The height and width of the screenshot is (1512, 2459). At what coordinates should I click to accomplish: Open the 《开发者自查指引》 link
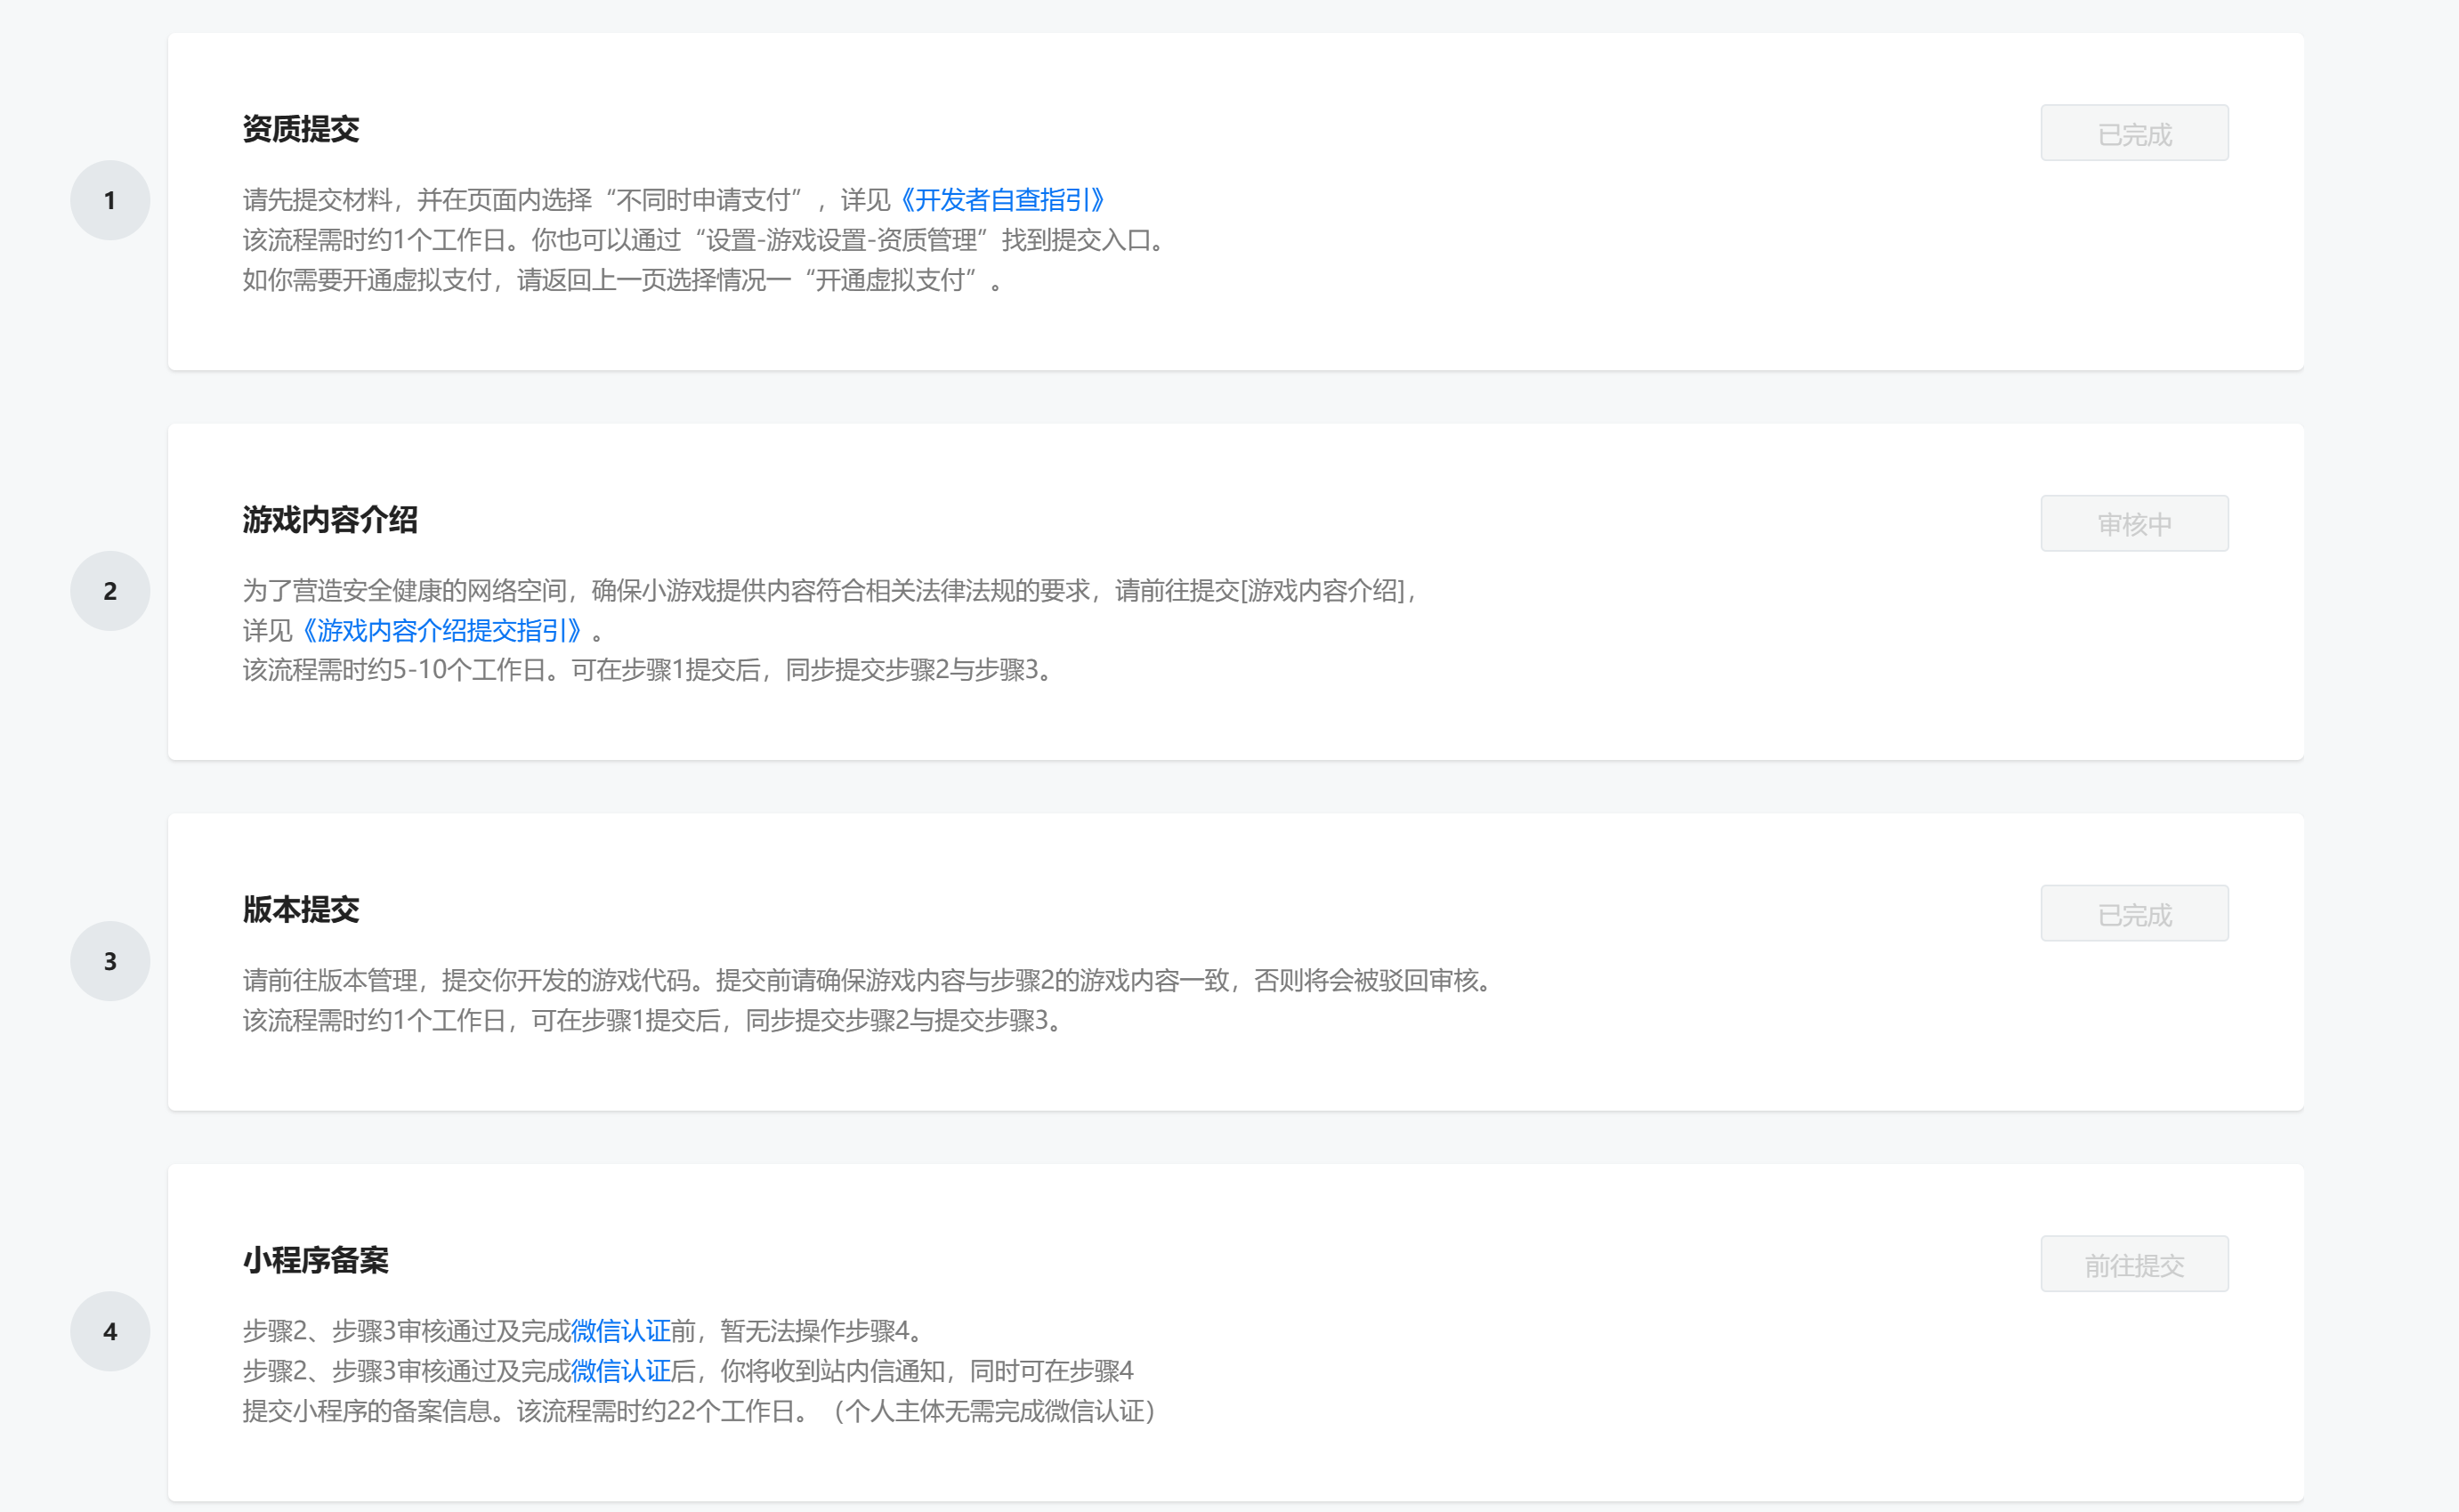(1001, 200)
